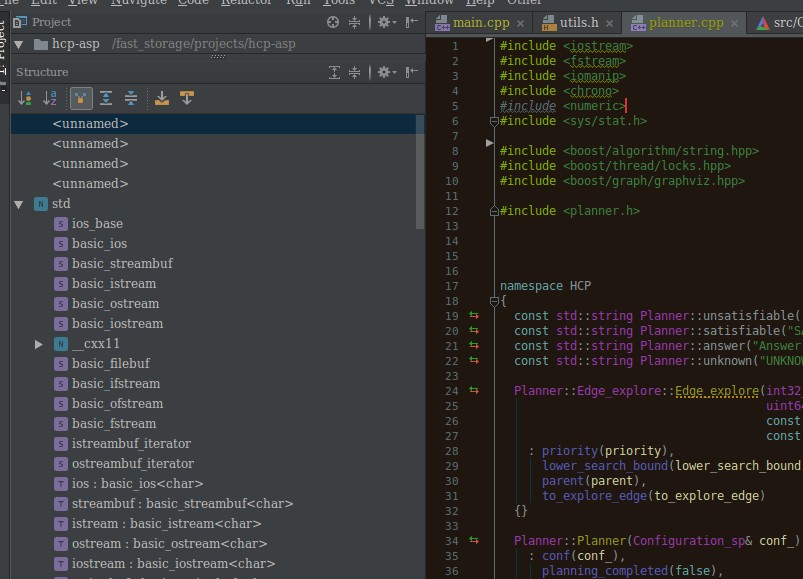The width and height of the screenshot is (803, 579).
Task: Close the utils.h tab
Action: pos(609,24)
